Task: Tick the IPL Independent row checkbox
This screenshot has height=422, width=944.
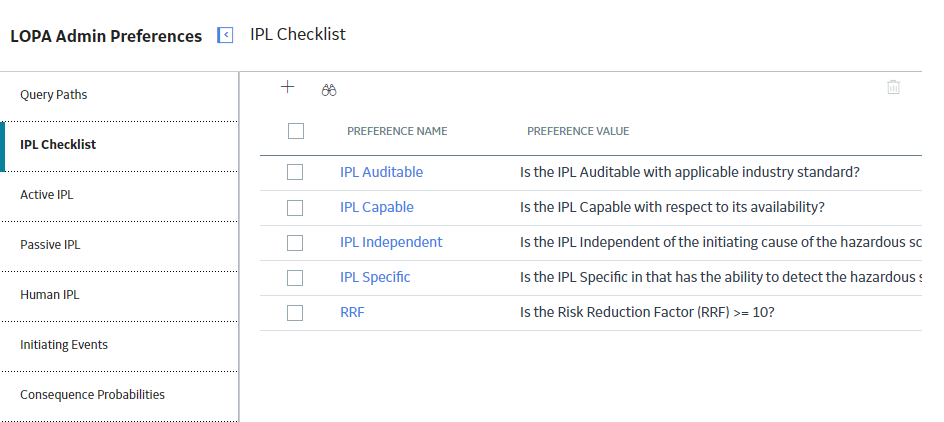Action: pyautogui.click(x=295, y=243)
